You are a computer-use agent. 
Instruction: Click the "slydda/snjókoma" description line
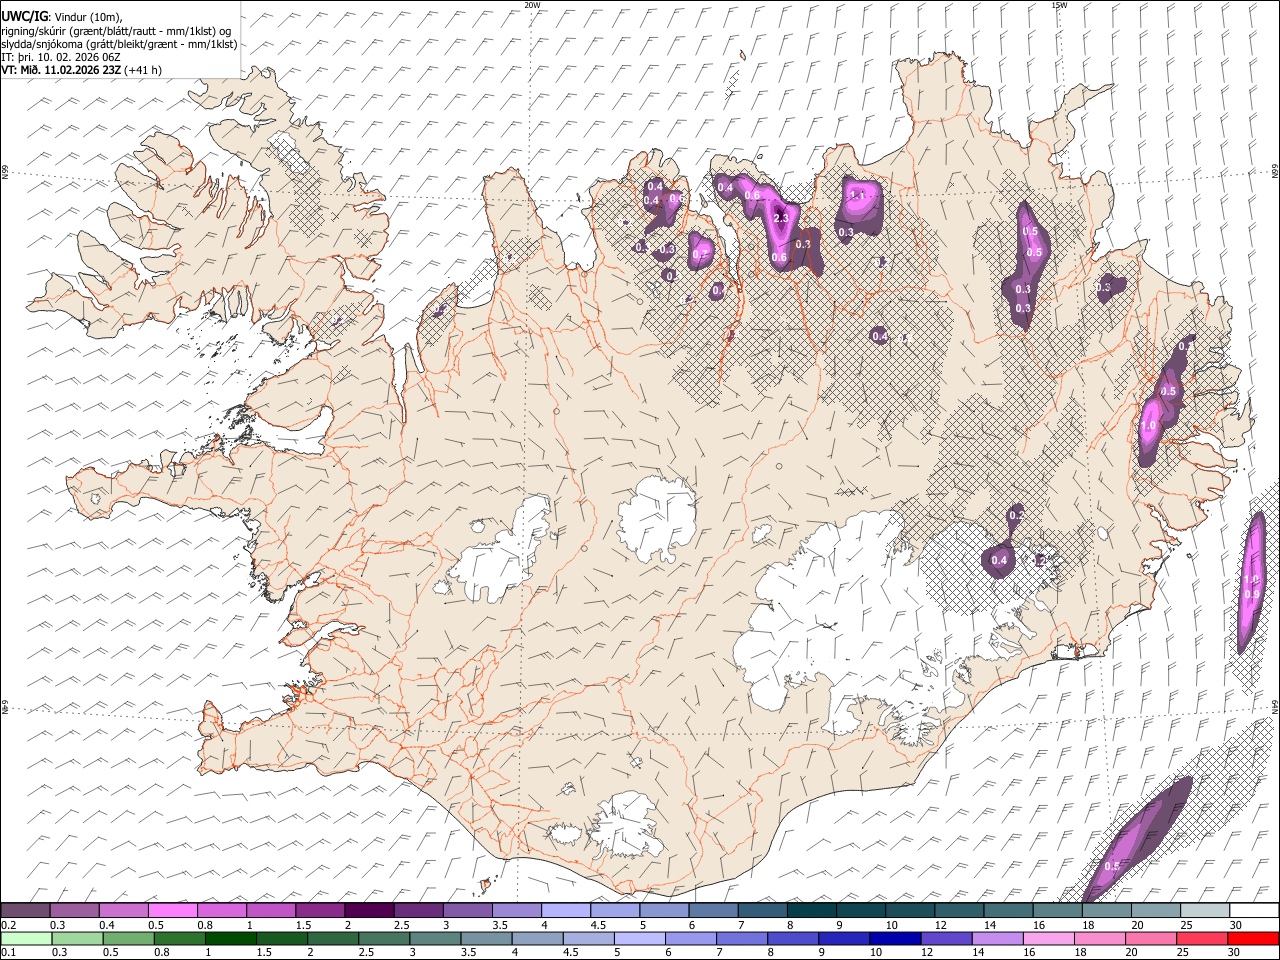click(119, 44)
